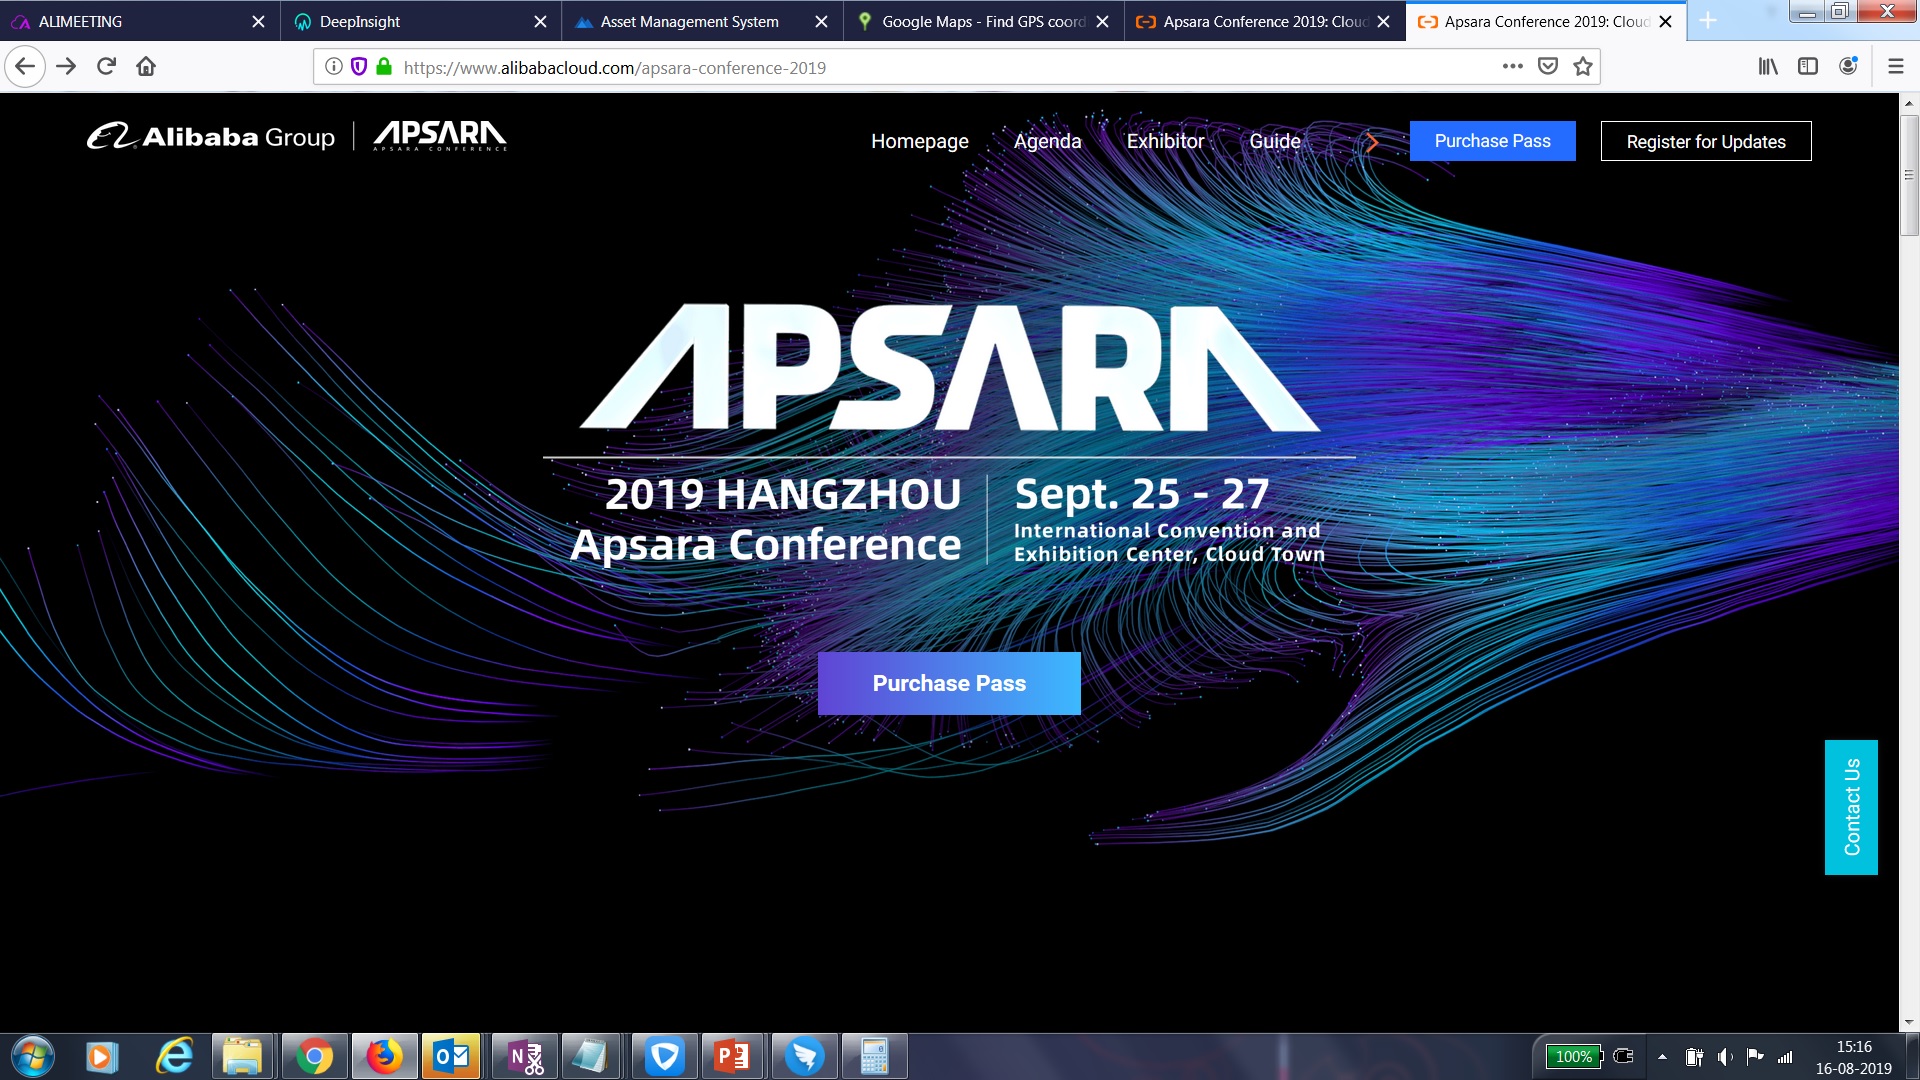
Task: Click the vertical scrollbar thumb
Action: coord(1909,175)
